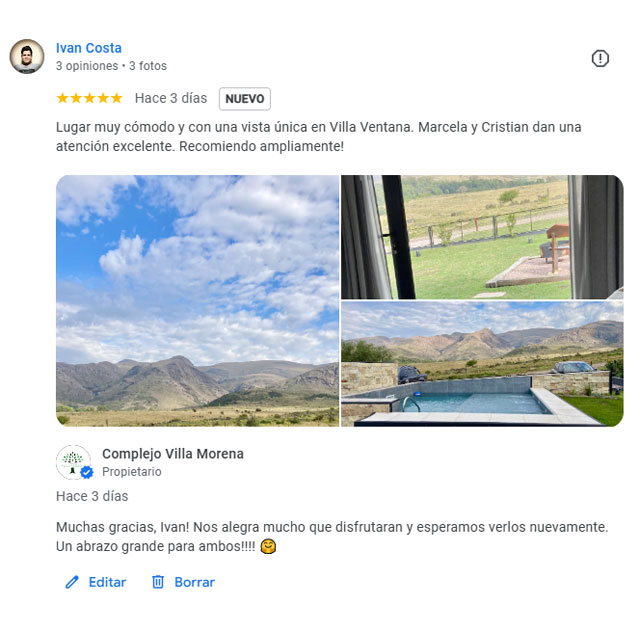Click the Complejo Villa Morena owner name
Image resolution: width=640 pixels, height=640 pixels.
(173, 453)
